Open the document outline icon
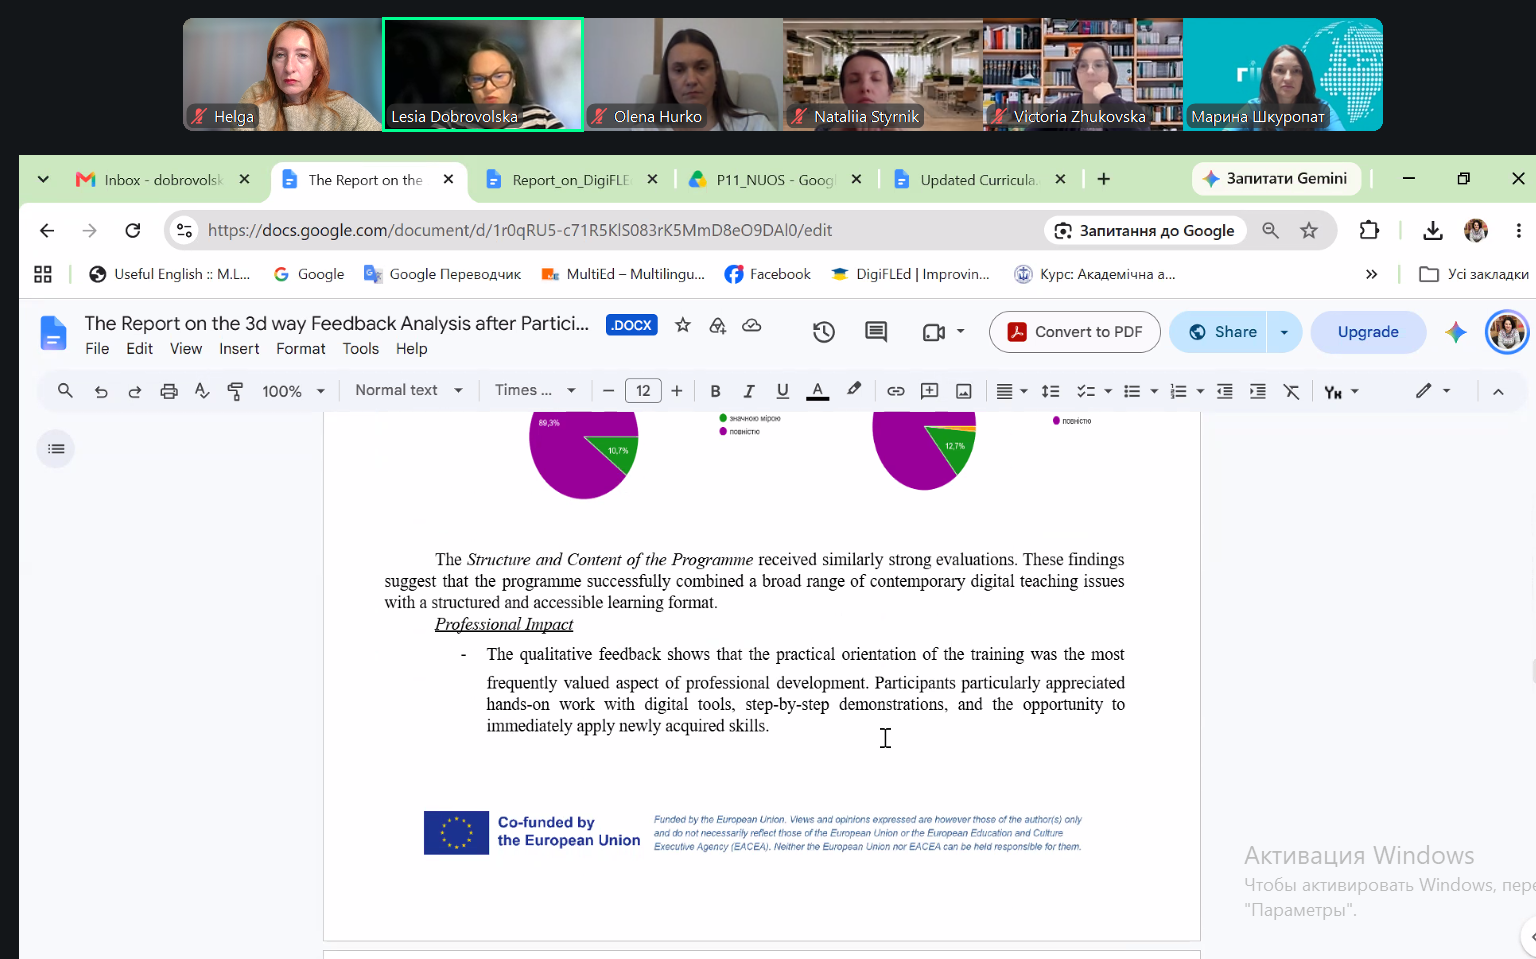The width and height of the screenshot is (1536, 959). coord(56,449)
